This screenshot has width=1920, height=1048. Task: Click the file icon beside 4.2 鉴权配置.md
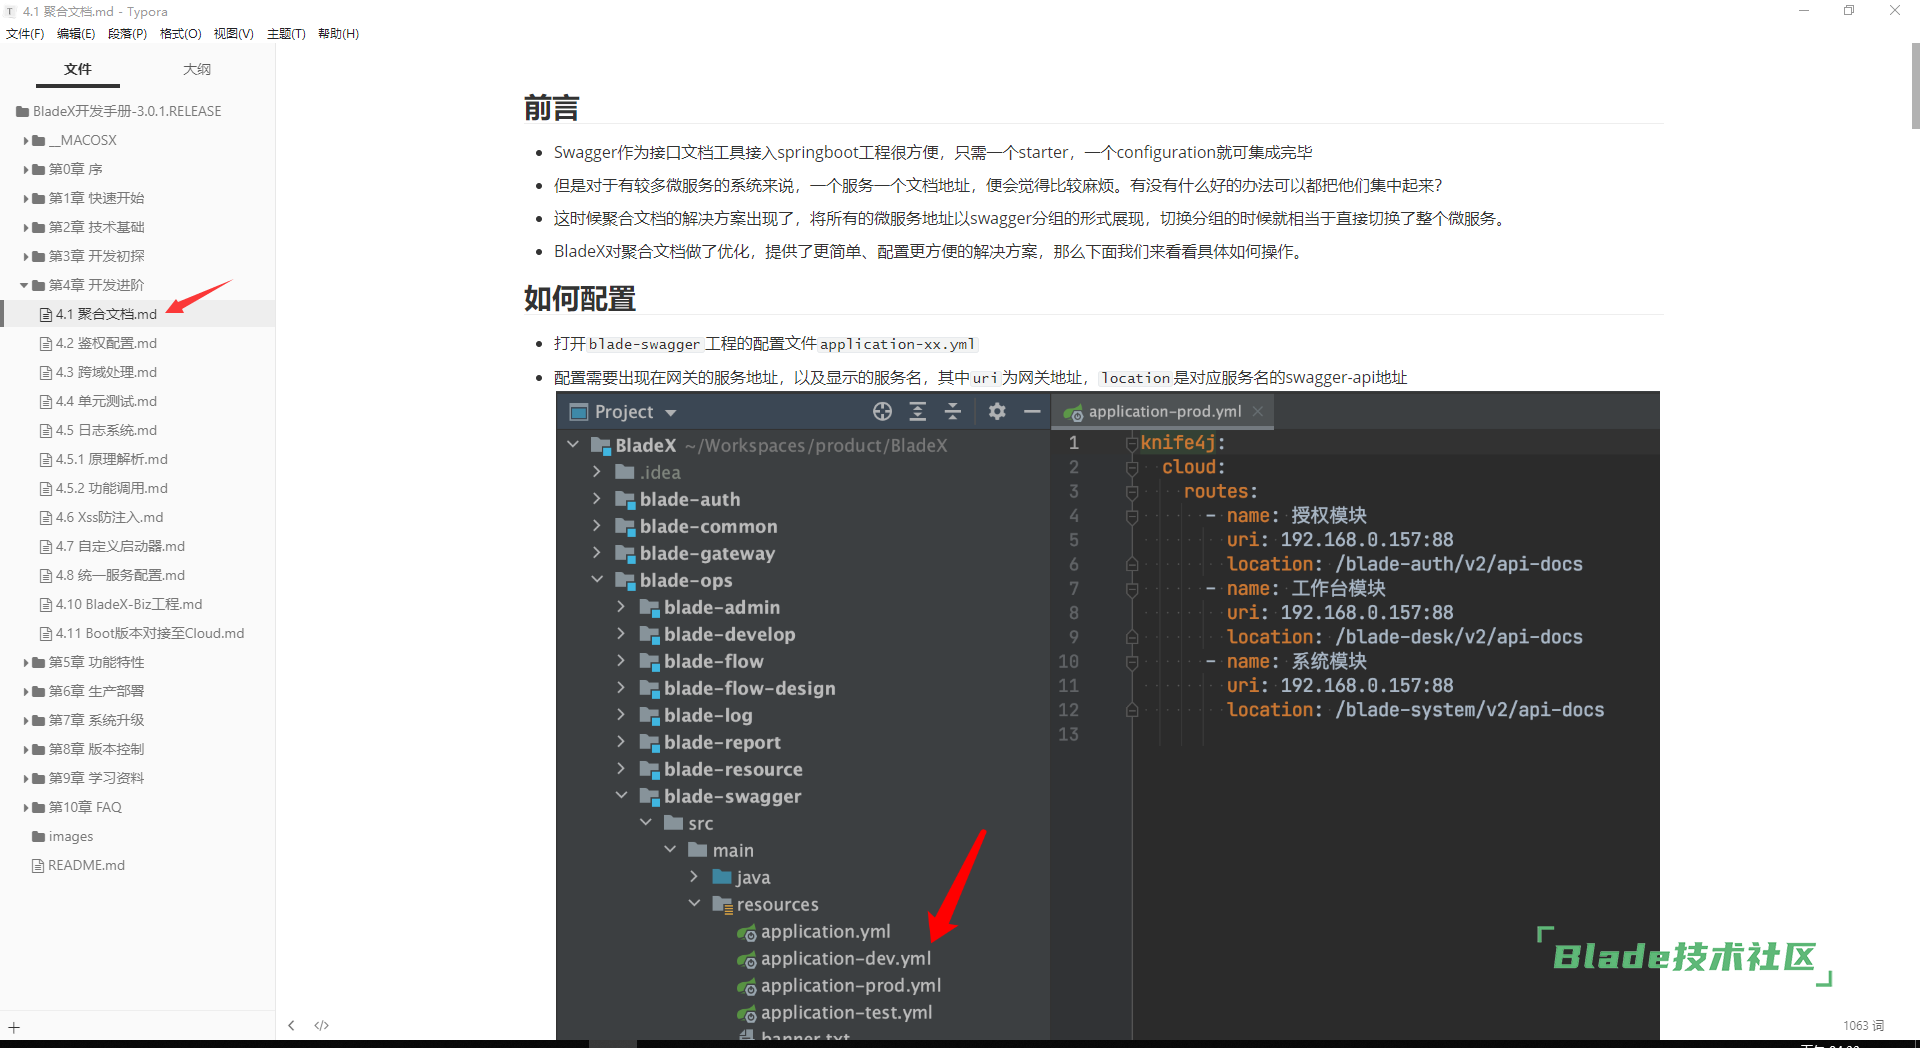(45, 343)
